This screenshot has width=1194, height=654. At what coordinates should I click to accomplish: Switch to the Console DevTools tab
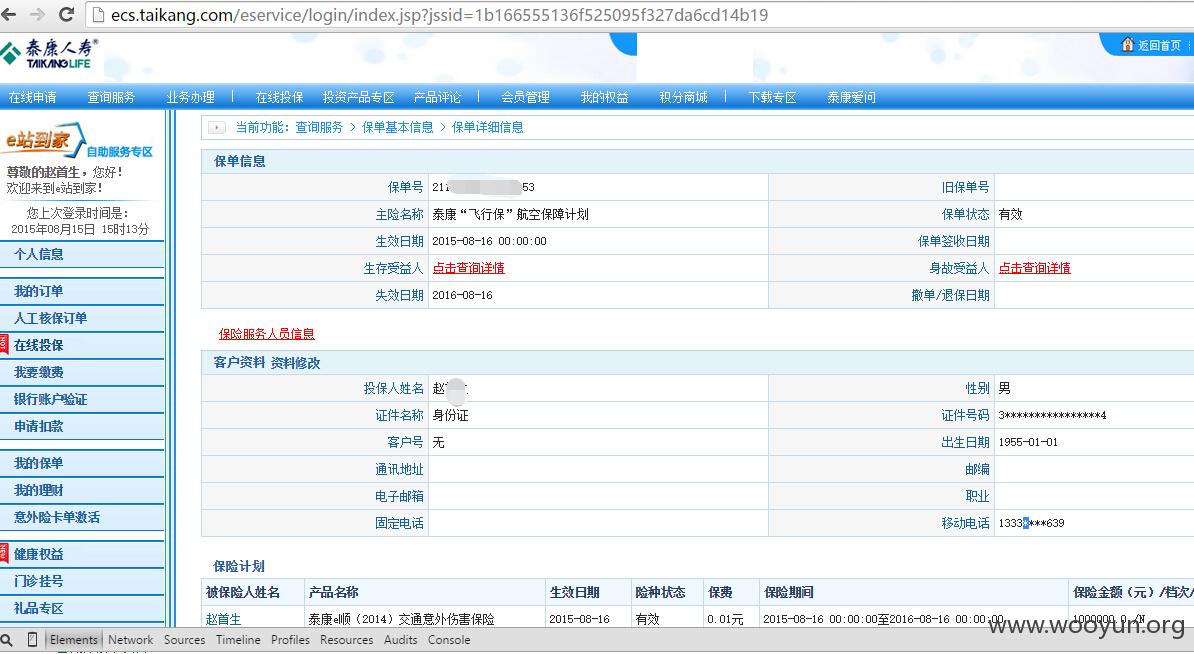tap(449, 640)
